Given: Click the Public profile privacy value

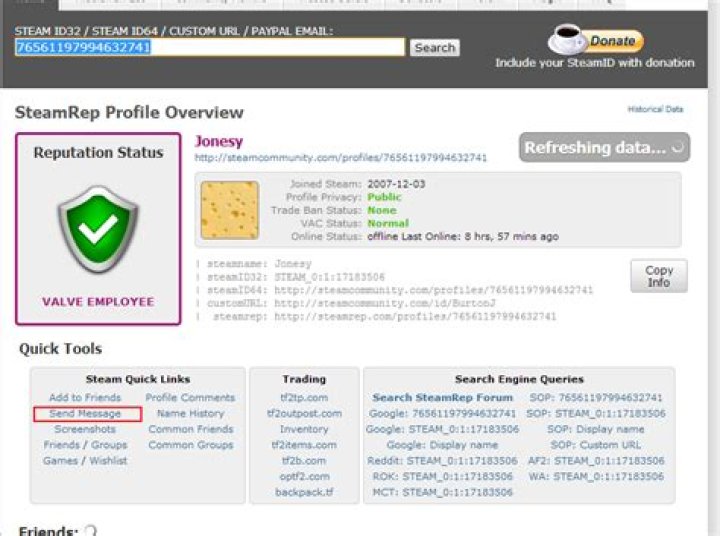Looking at the screenshot, I should point(384,197).
